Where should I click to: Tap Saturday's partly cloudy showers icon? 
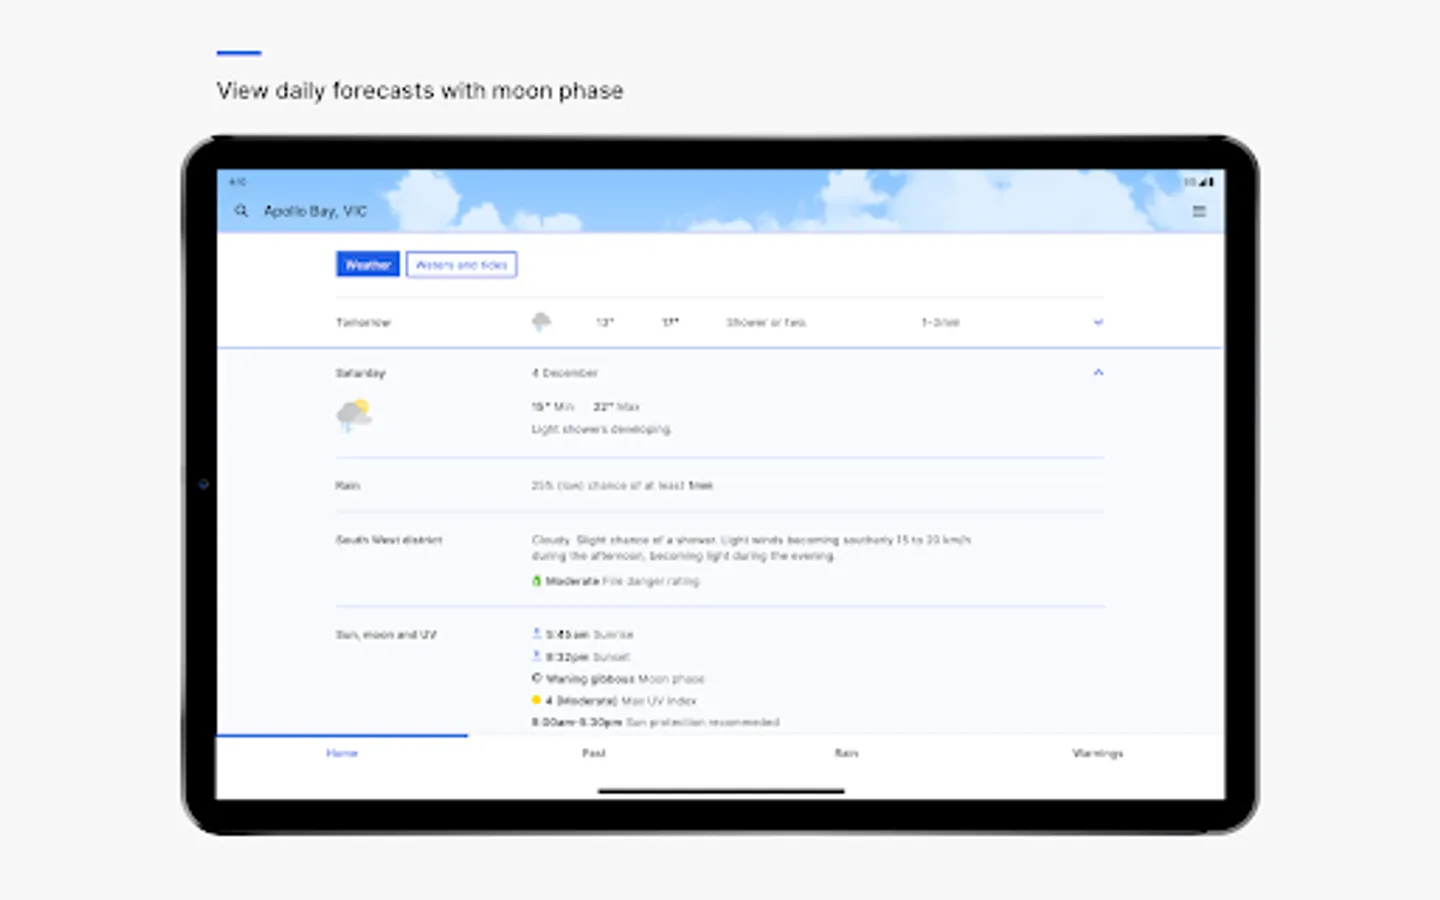354,414
